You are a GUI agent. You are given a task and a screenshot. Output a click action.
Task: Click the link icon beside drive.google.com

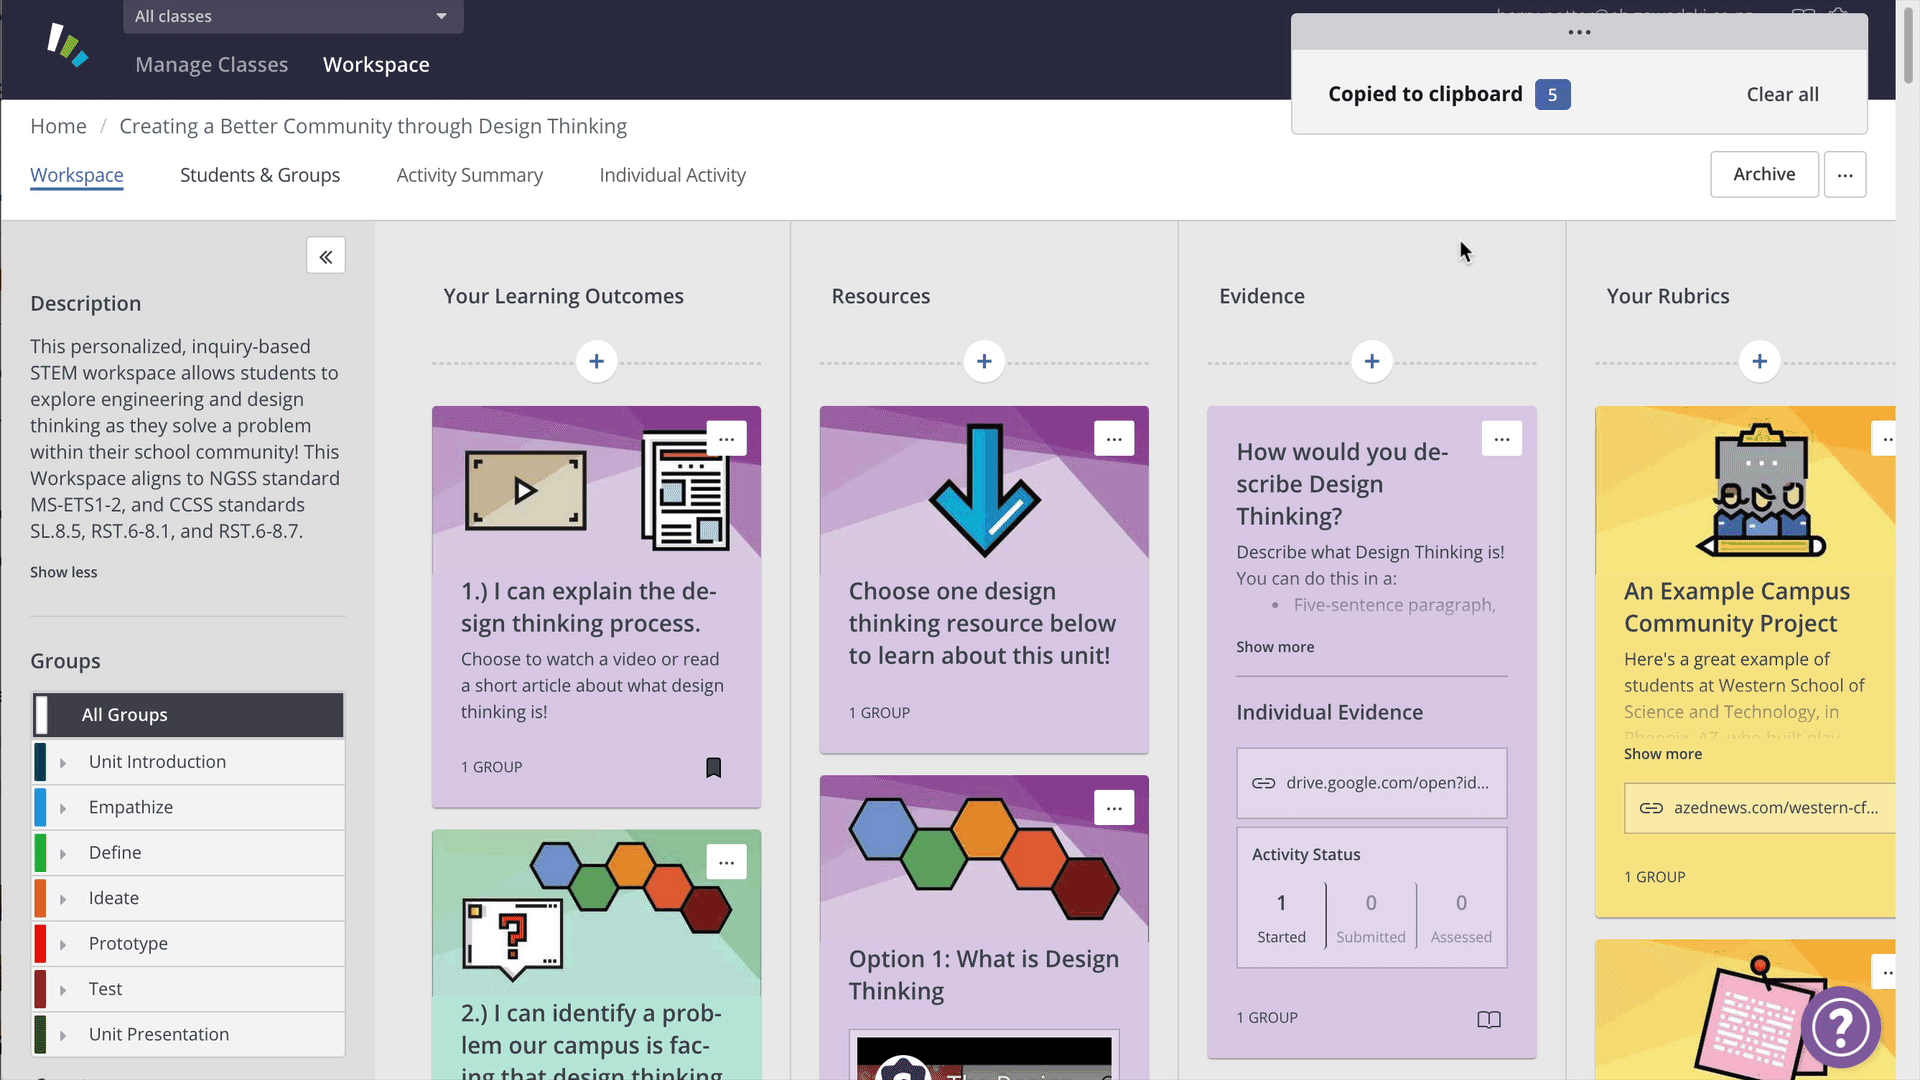(x=1264, y=783)
